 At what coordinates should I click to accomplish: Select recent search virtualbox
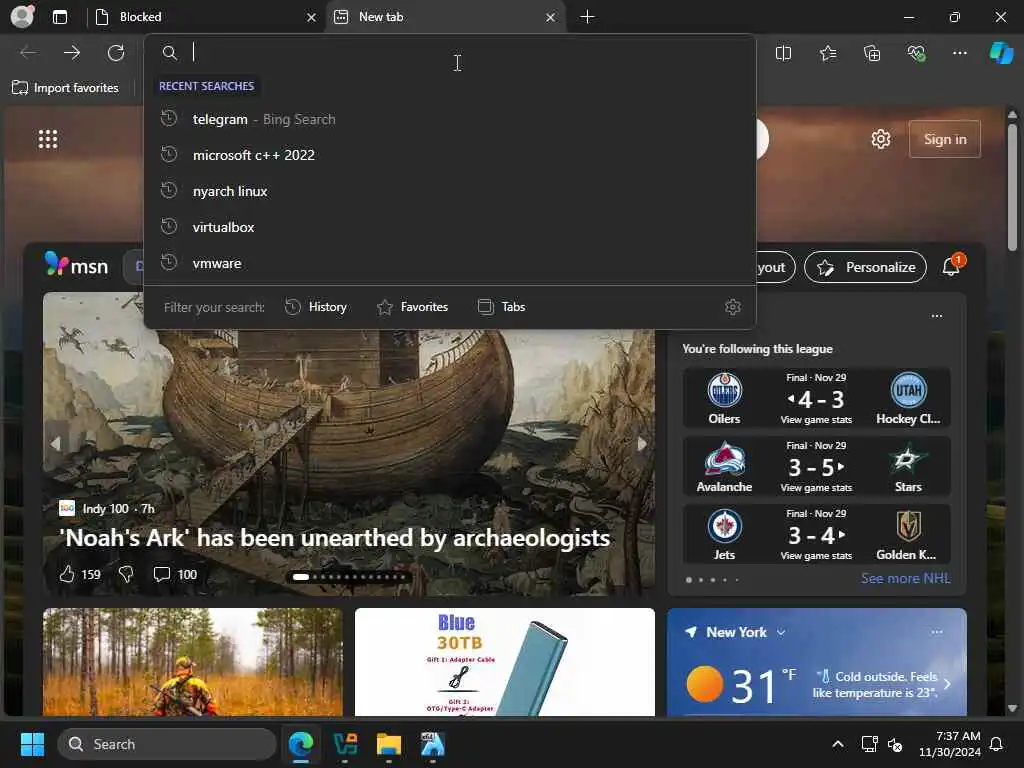click(450, 227)
